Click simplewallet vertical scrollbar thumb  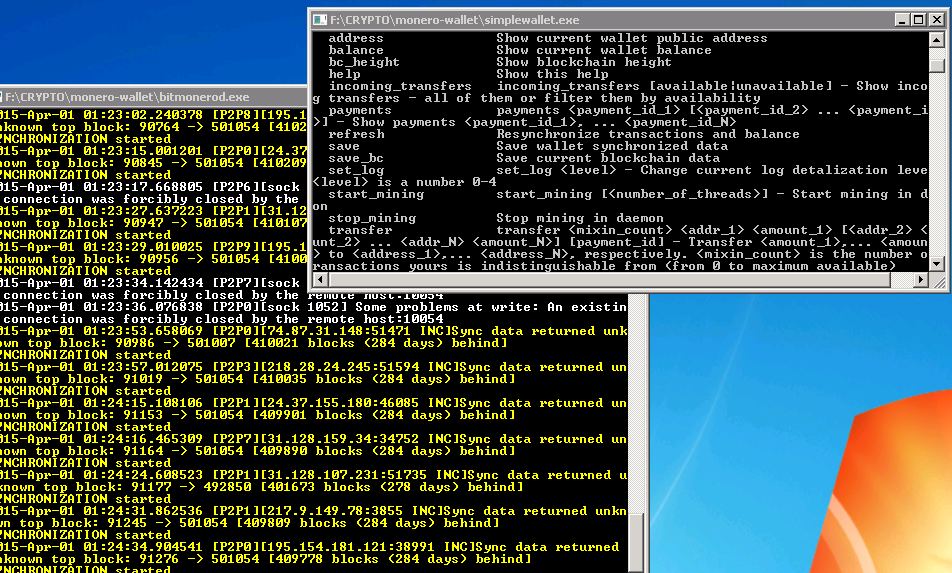[937, 64]
